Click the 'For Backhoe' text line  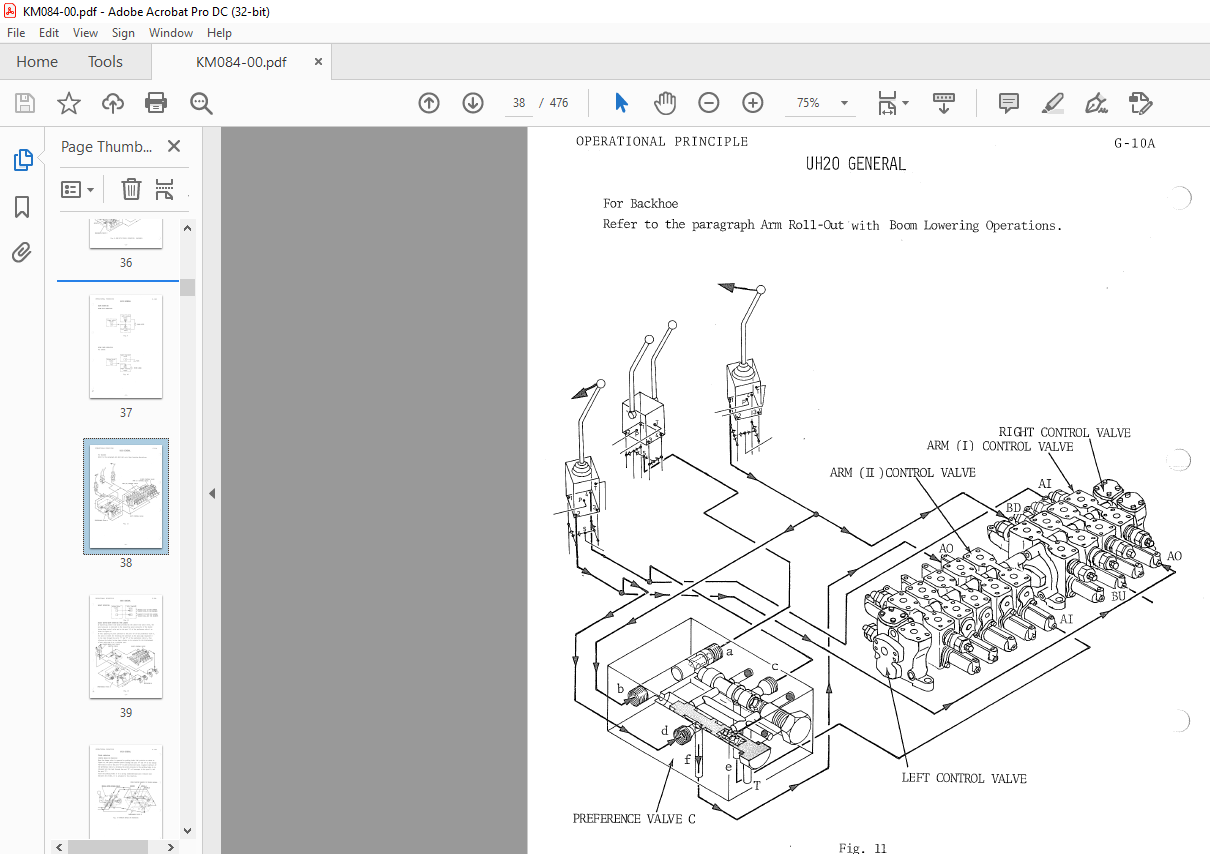[641, 204]
